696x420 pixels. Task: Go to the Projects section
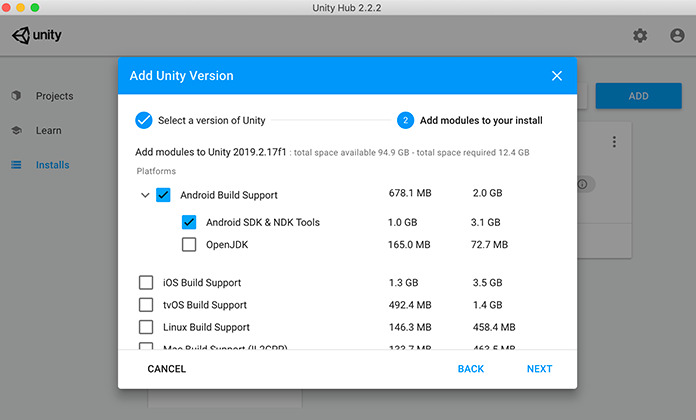click(x=55, y=96)
